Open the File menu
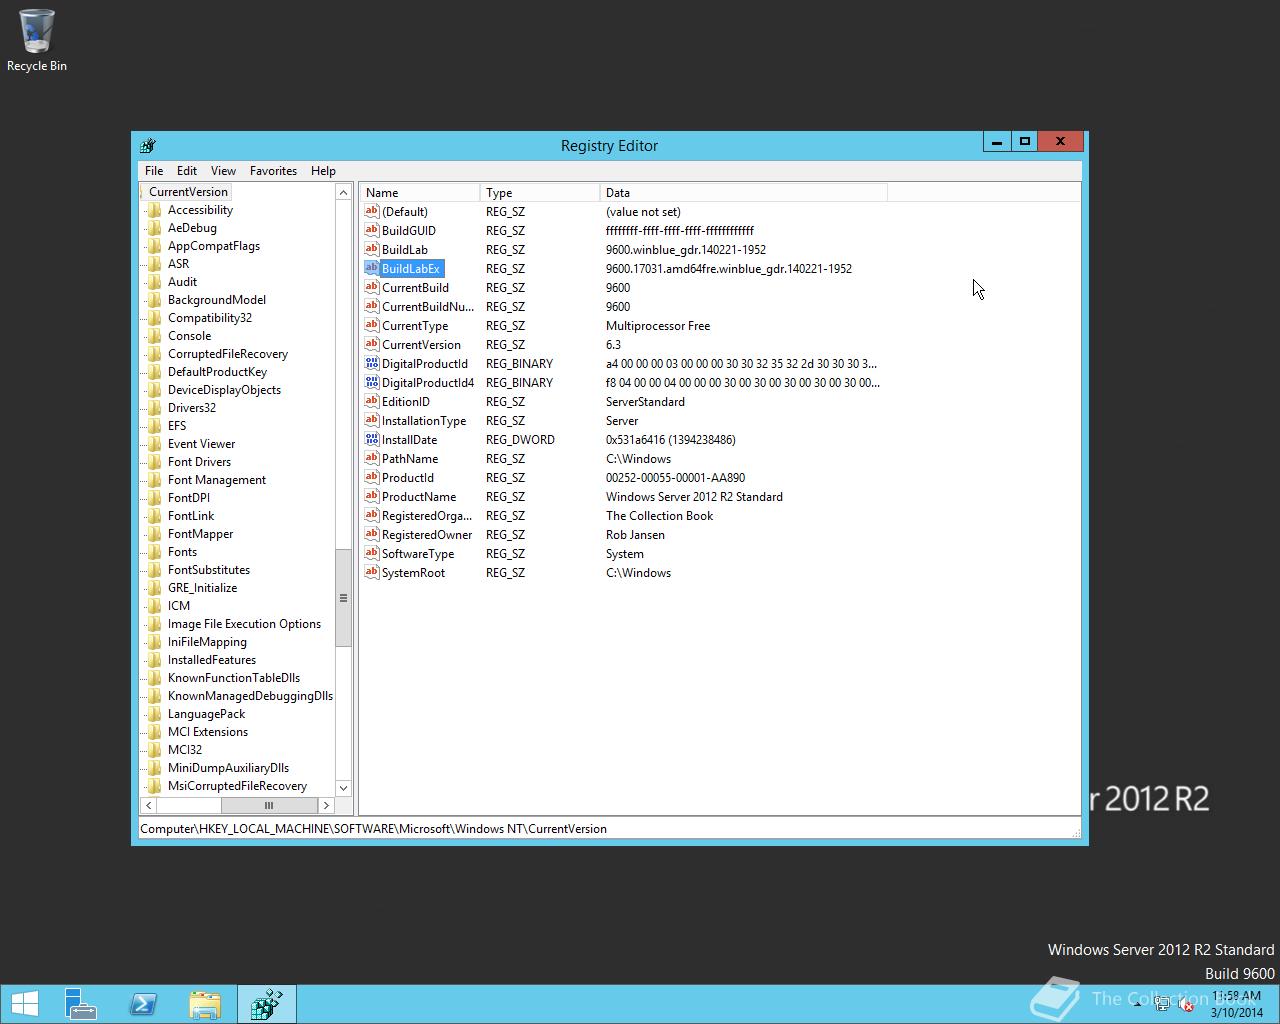The height and width of the screenshot is (1024, 1280). pos(154,171)
